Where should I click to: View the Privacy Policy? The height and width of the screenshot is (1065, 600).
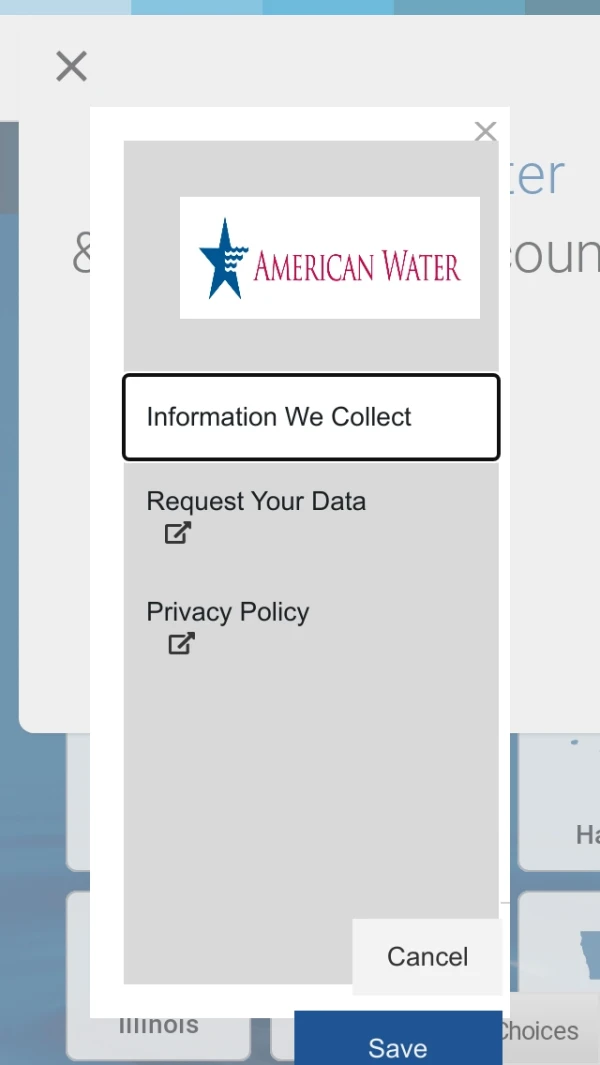[x=228, y=612]
